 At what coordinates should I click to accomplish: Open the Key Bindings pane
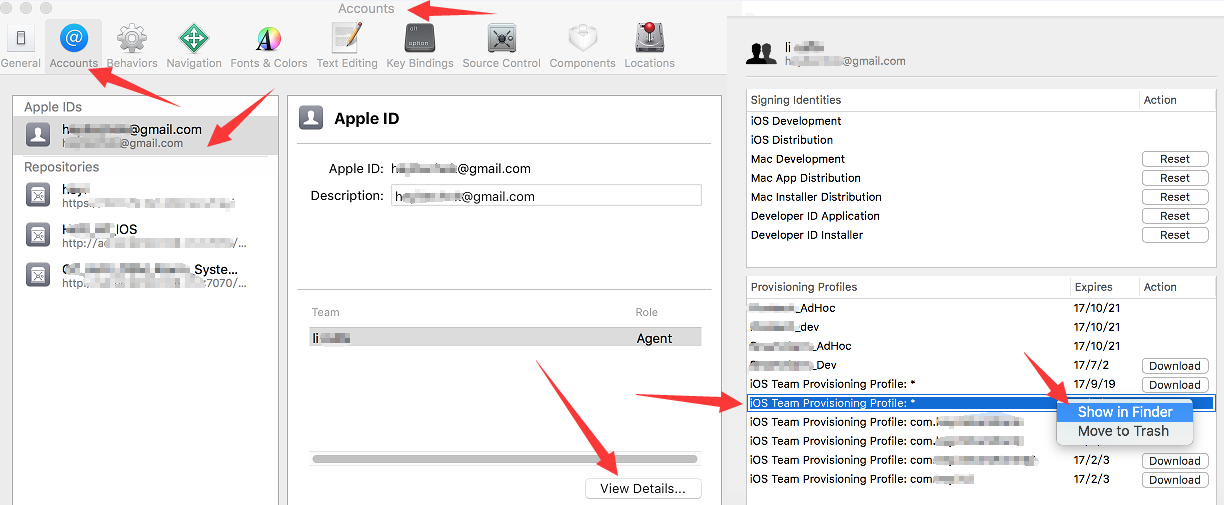tap(420, 46)
